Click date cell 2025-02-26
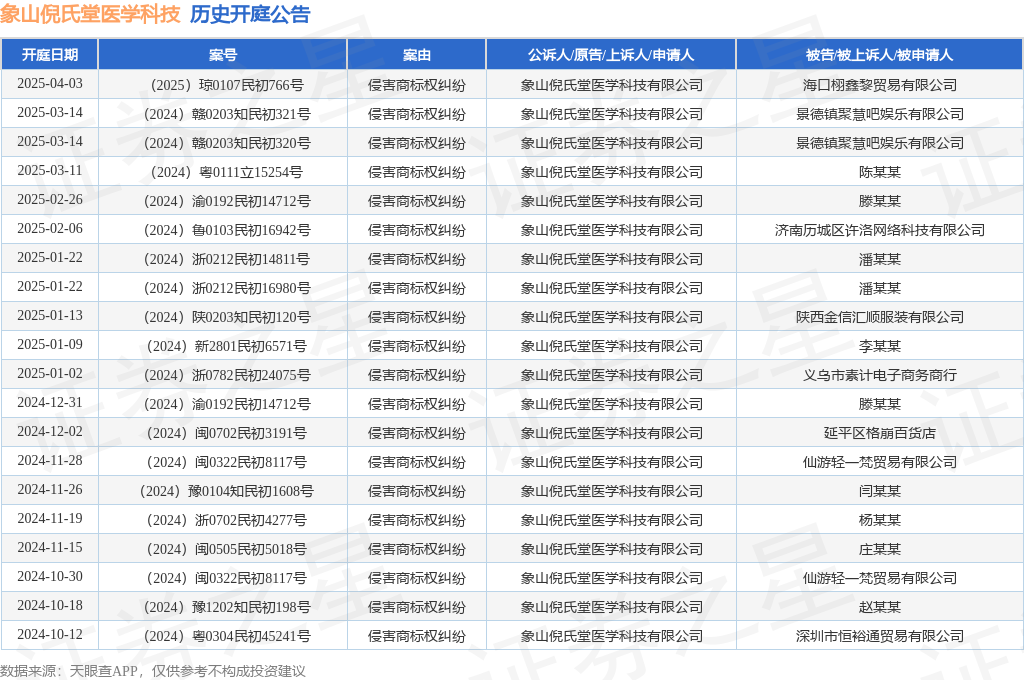The width and height of the screenshot is (1024, 680). tap(50, 199)
